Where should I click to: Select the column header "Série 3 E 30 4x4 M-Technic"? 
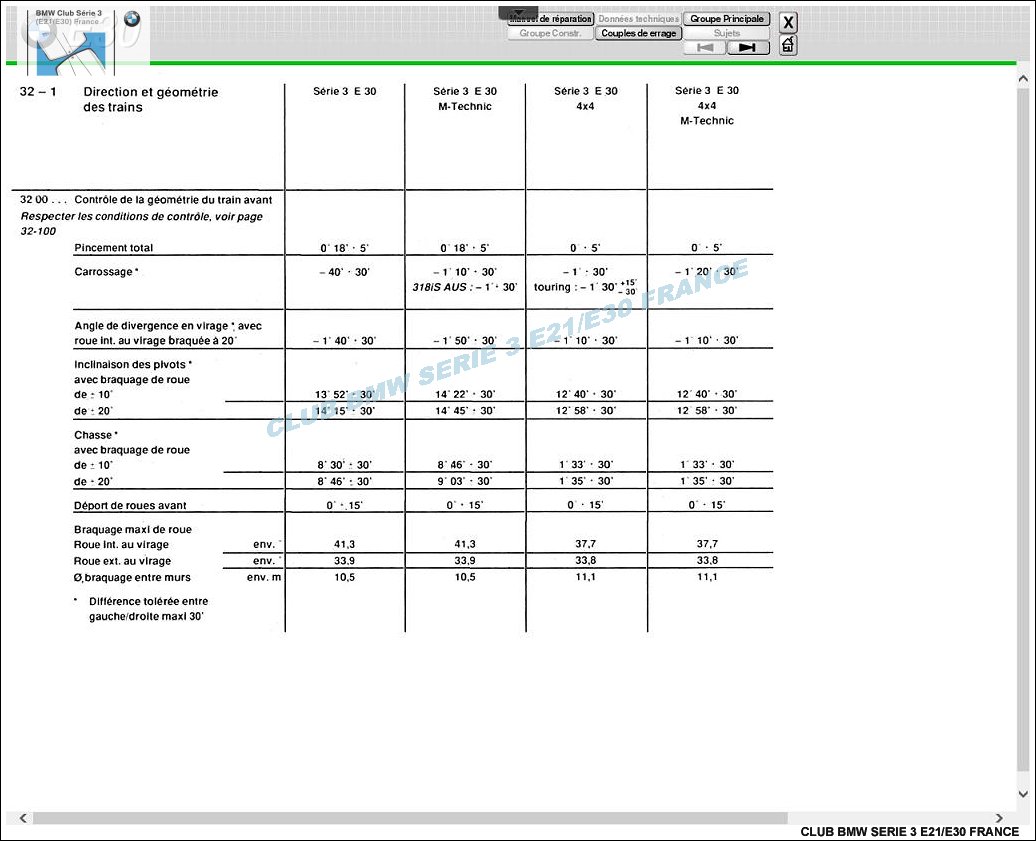707,106
